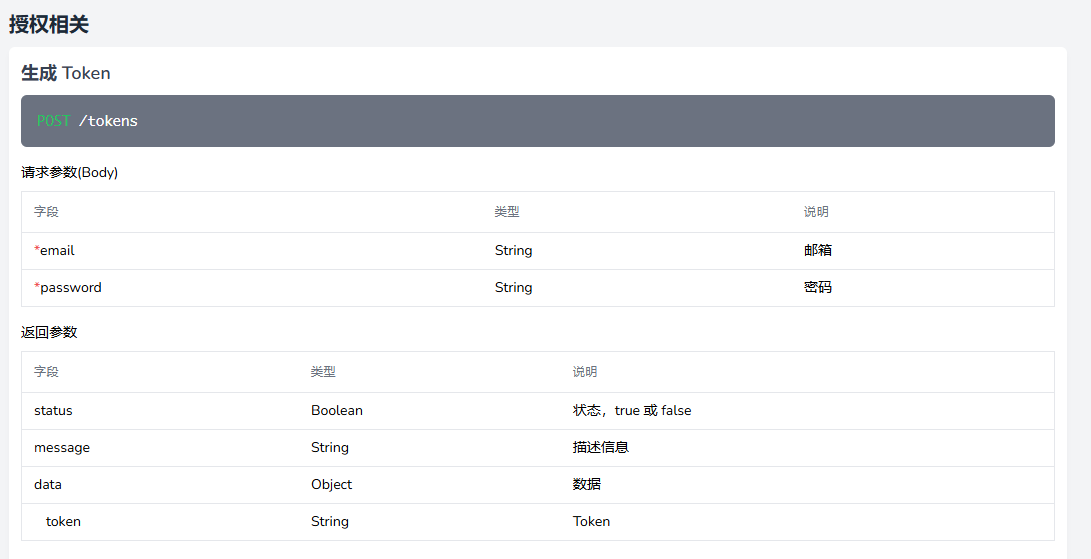The width and height of the screenshot is (1091, 559).
Task: Click the 授权相关 section heading
Action: (x=49, y=24)
